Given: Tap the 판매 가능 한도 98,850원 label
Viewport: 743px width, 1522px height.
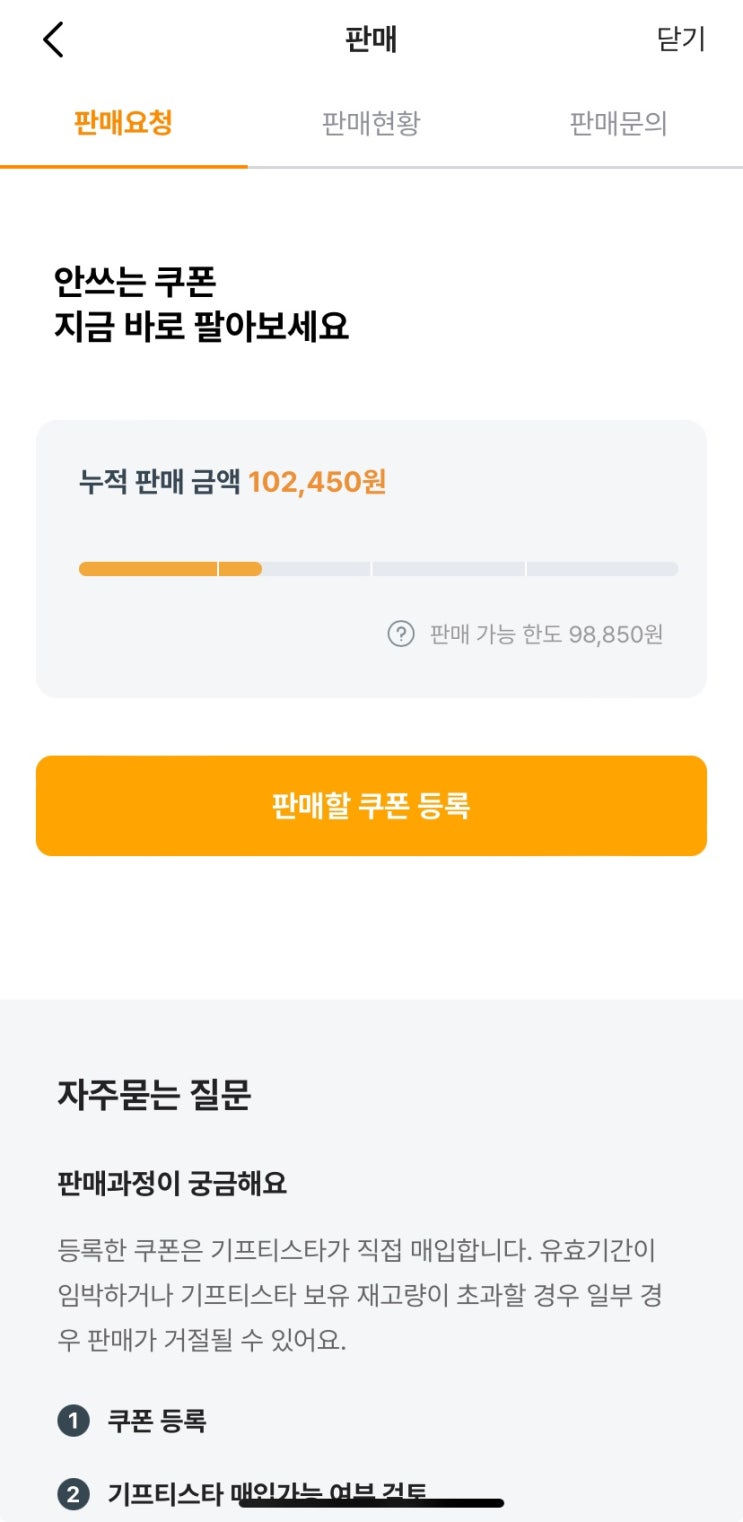Looking at the screenshot, I should 546,634.
